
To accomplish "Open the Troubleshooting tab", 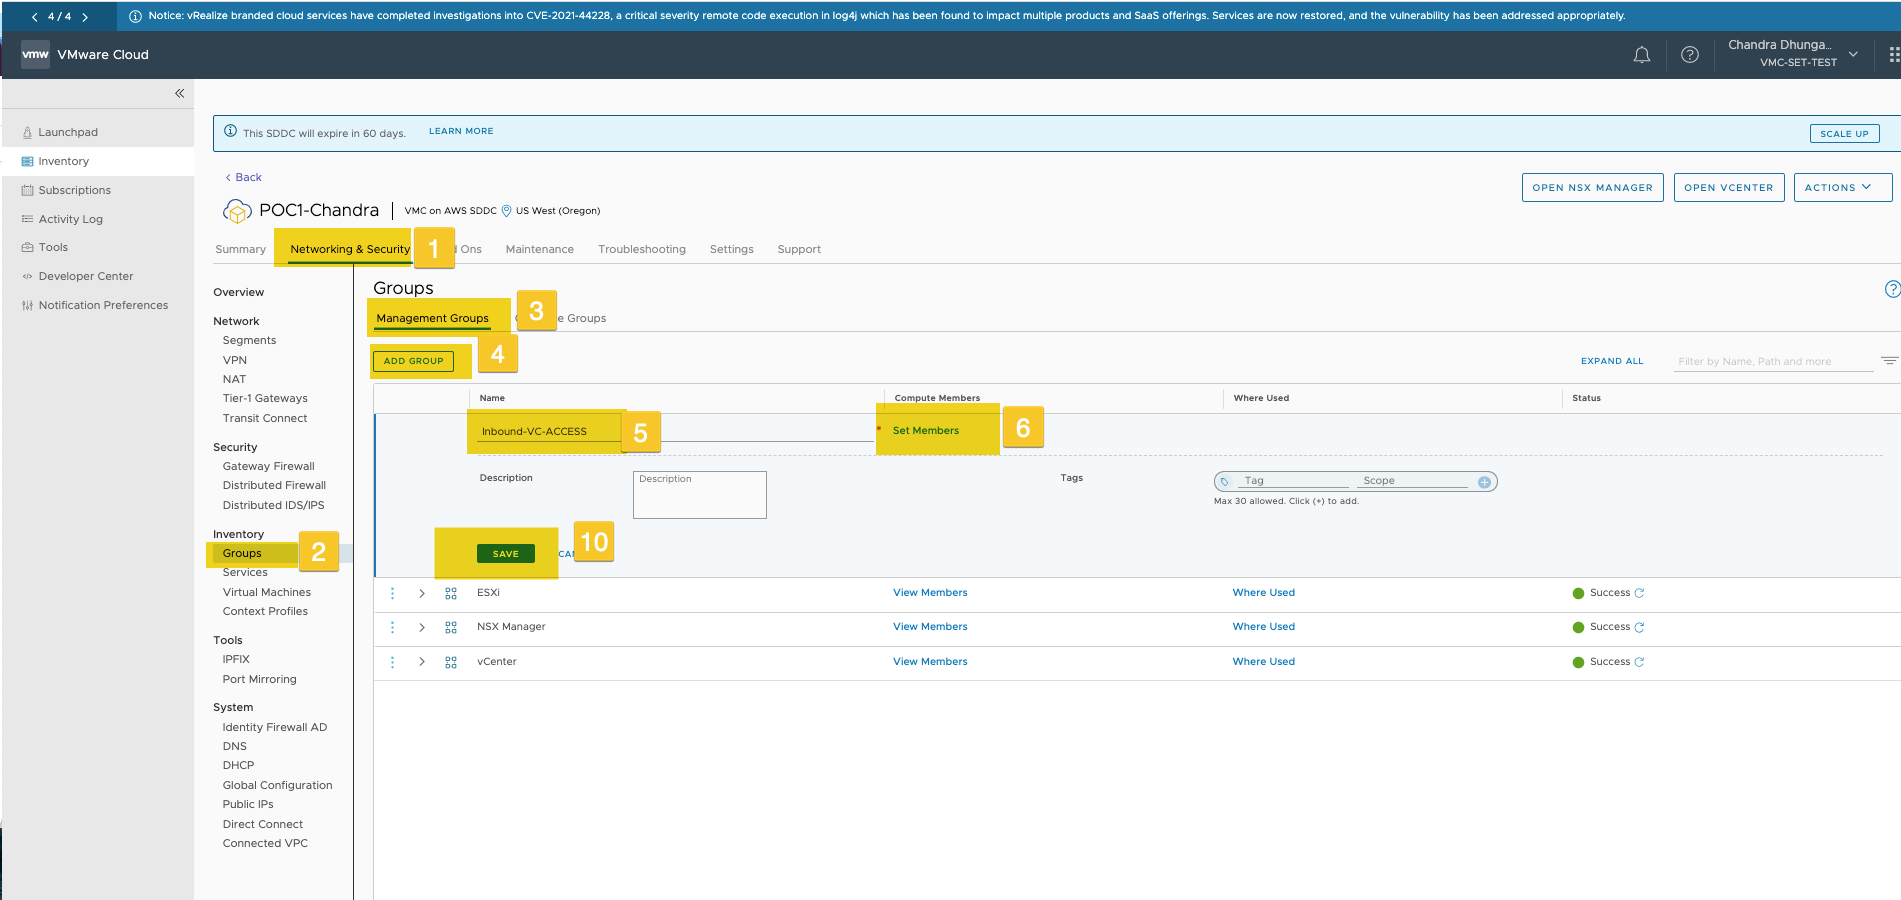I will pyautogui.click(x=642, y=249).
